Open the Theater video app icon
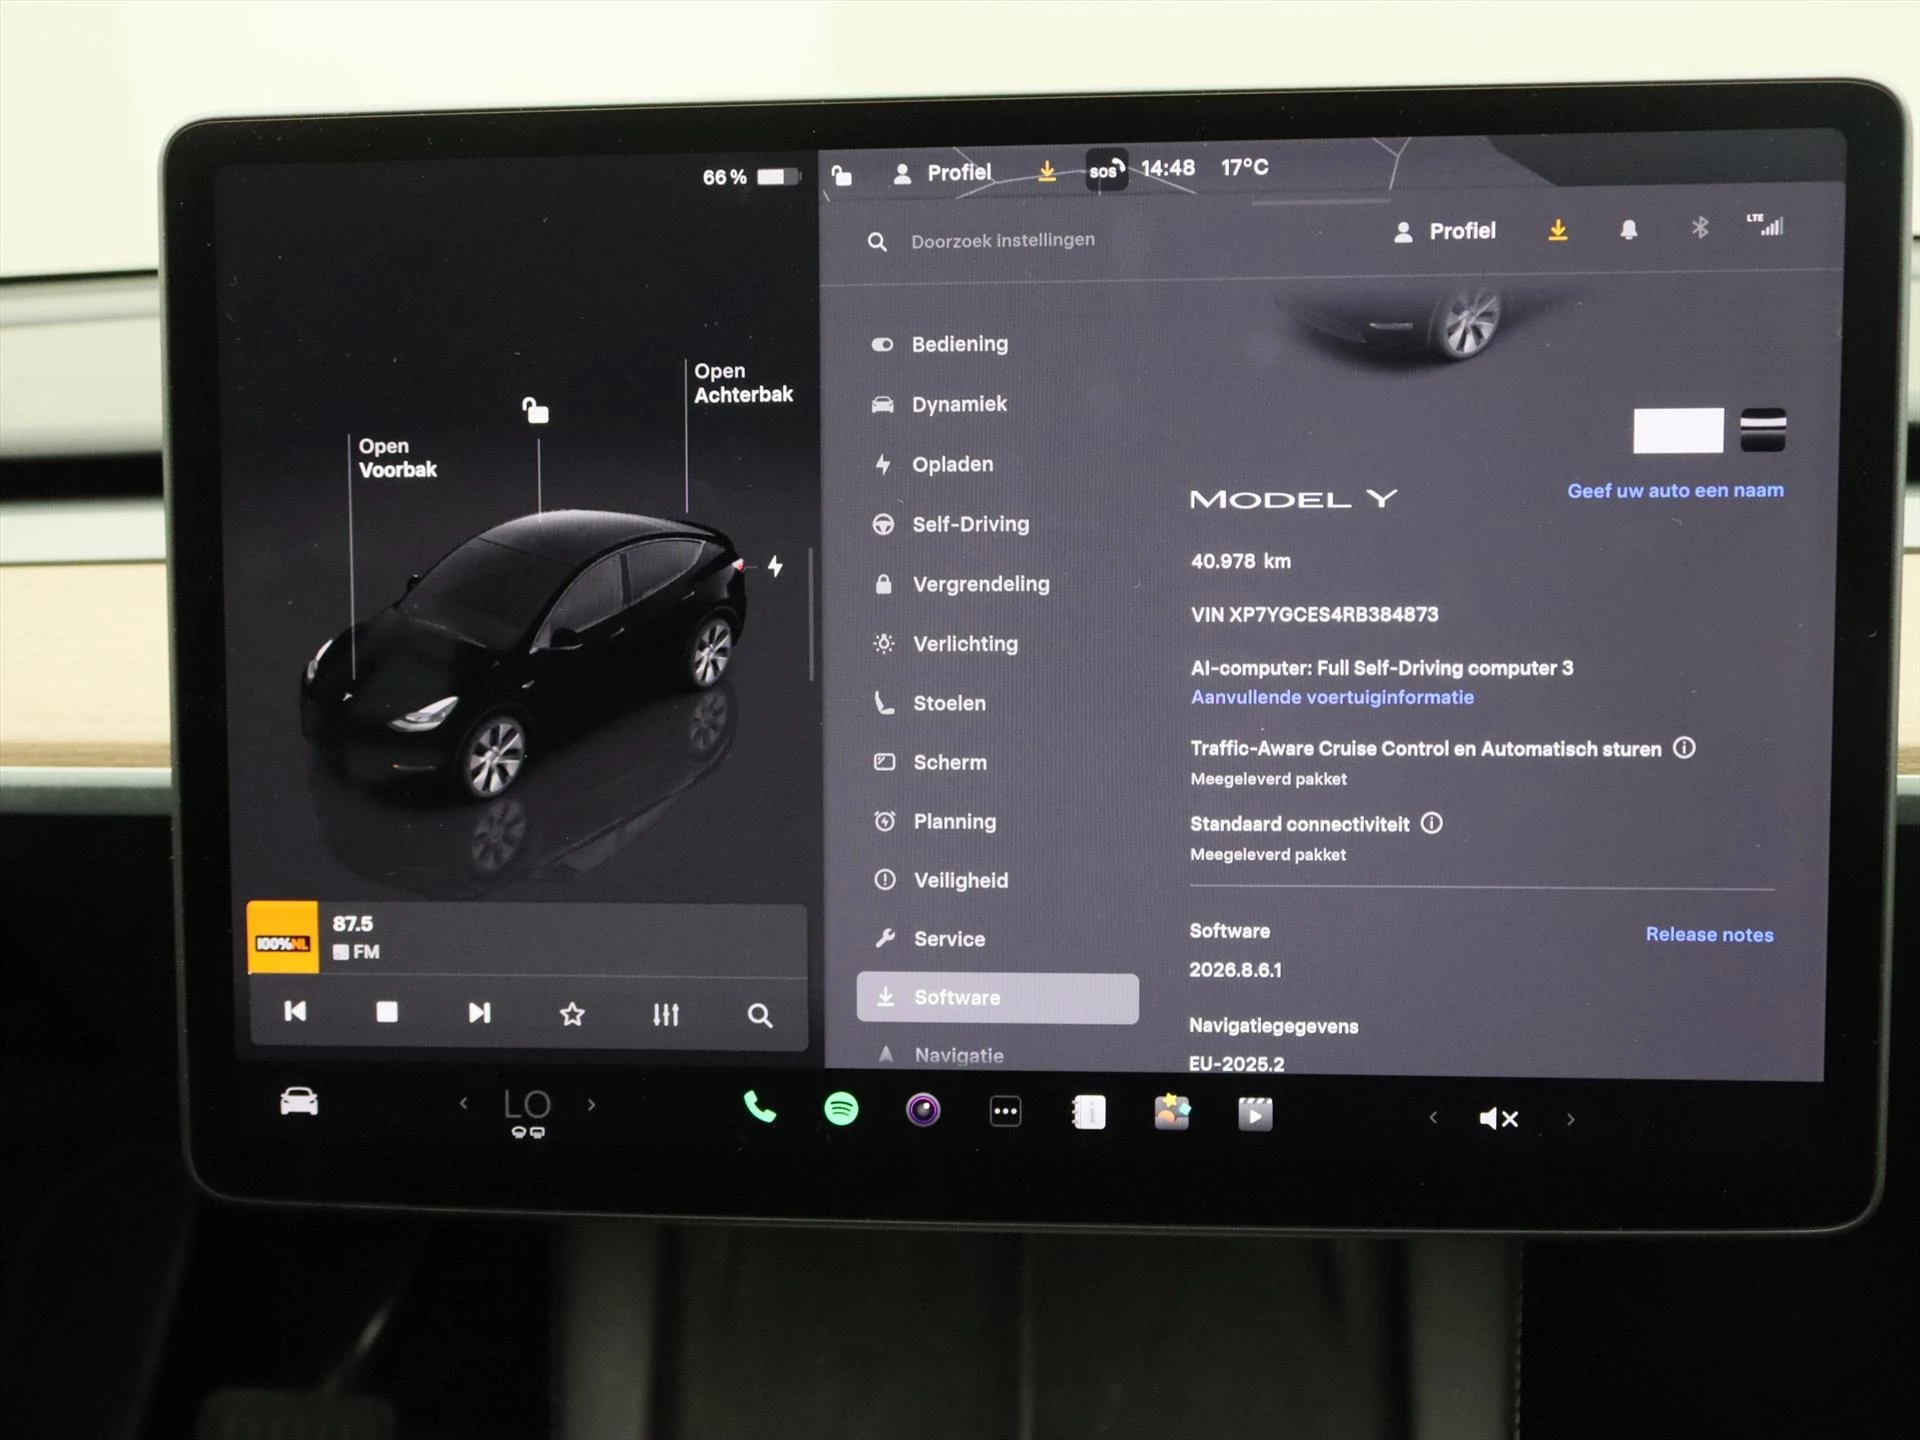Image resolution: width=1920 pixels, height=1440 pixels. pos(1255,1114)
